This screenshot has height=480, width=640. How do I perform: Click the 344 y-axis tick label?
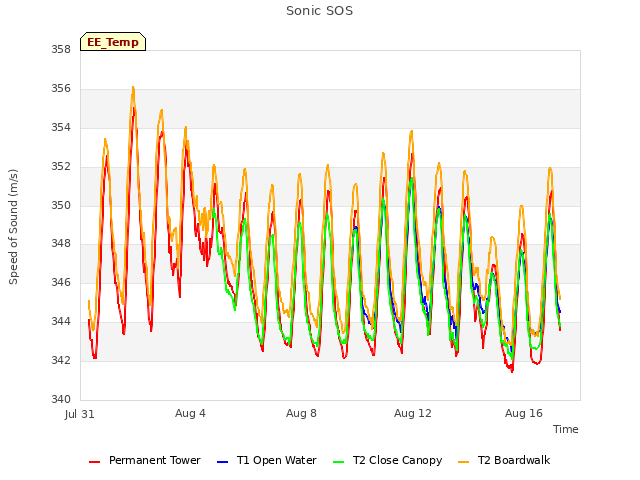pyautogui.click(x=61, y=322)
